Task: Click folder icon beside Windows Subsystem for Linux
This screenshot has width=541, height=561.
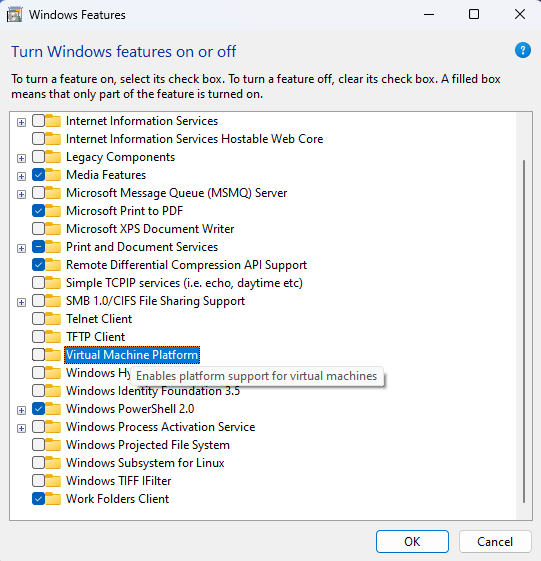Action: (x=53, y=463)
